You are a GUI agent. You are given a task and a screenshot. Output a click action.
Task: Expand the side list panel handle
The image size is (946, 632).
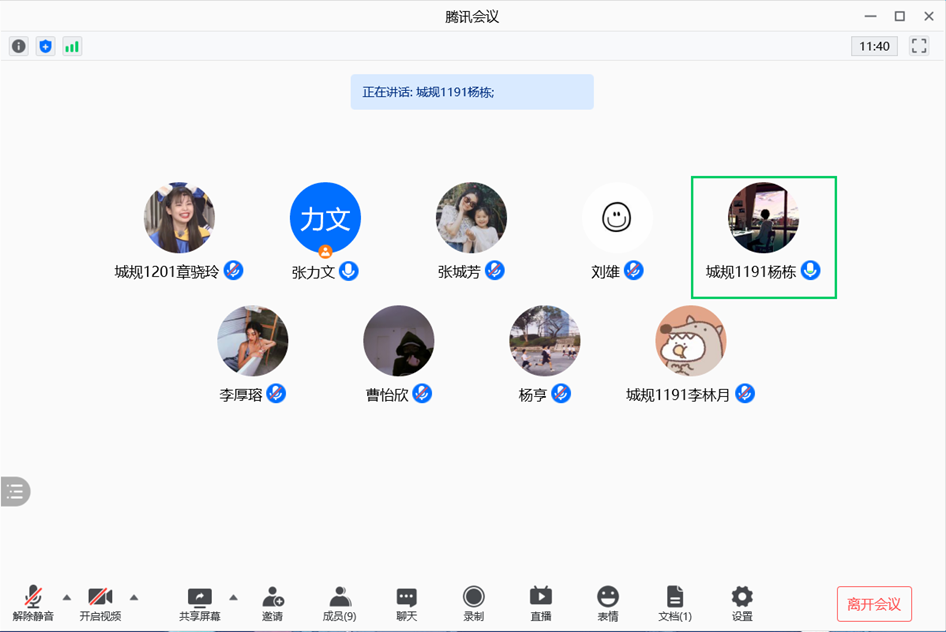pos(15,491)
